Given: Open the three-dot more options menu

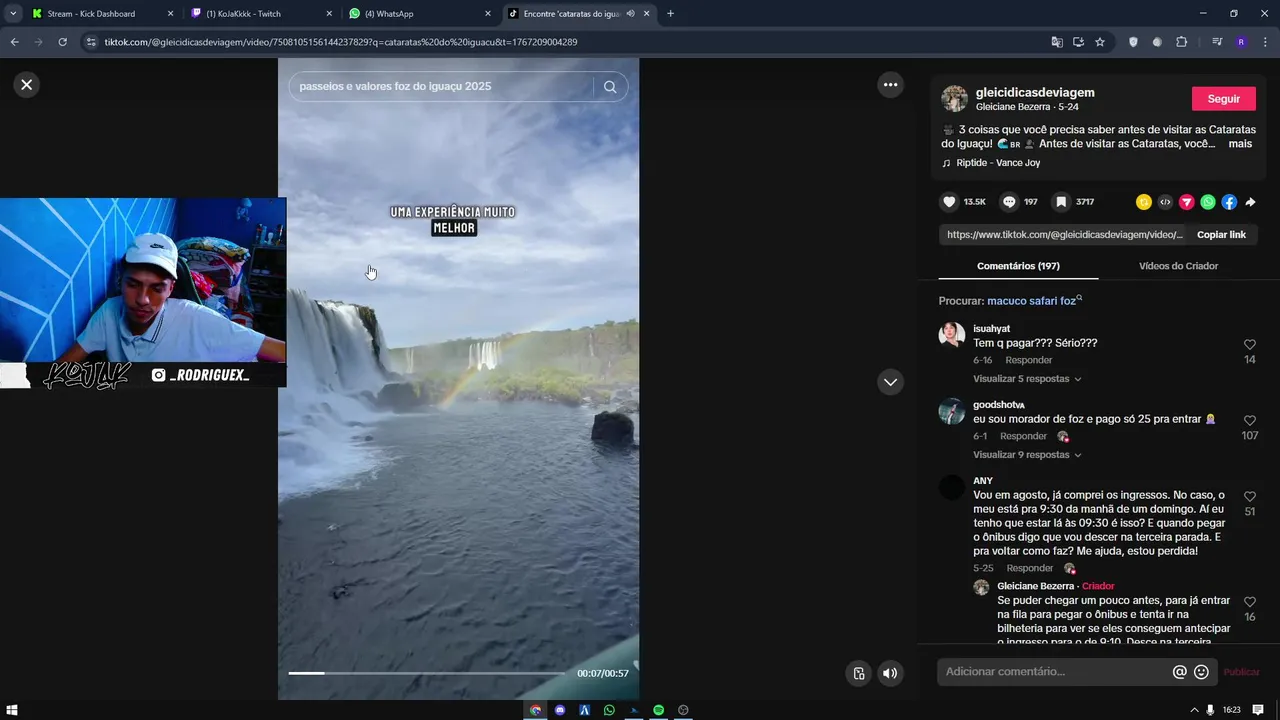Looking at the screenshot, I should (x=890, y=85).
